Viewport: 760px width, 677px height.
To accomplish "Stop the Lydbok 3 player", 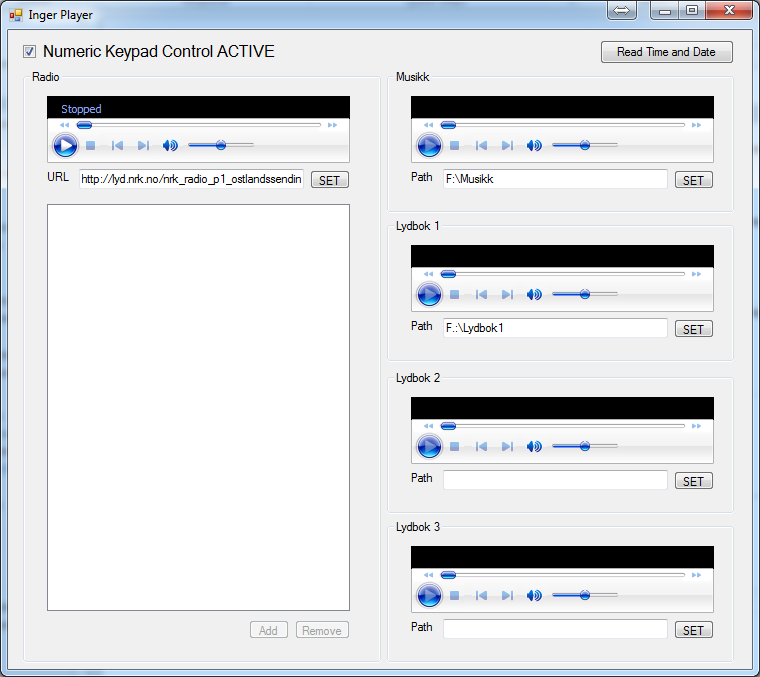I will click(x=454, y=595).
